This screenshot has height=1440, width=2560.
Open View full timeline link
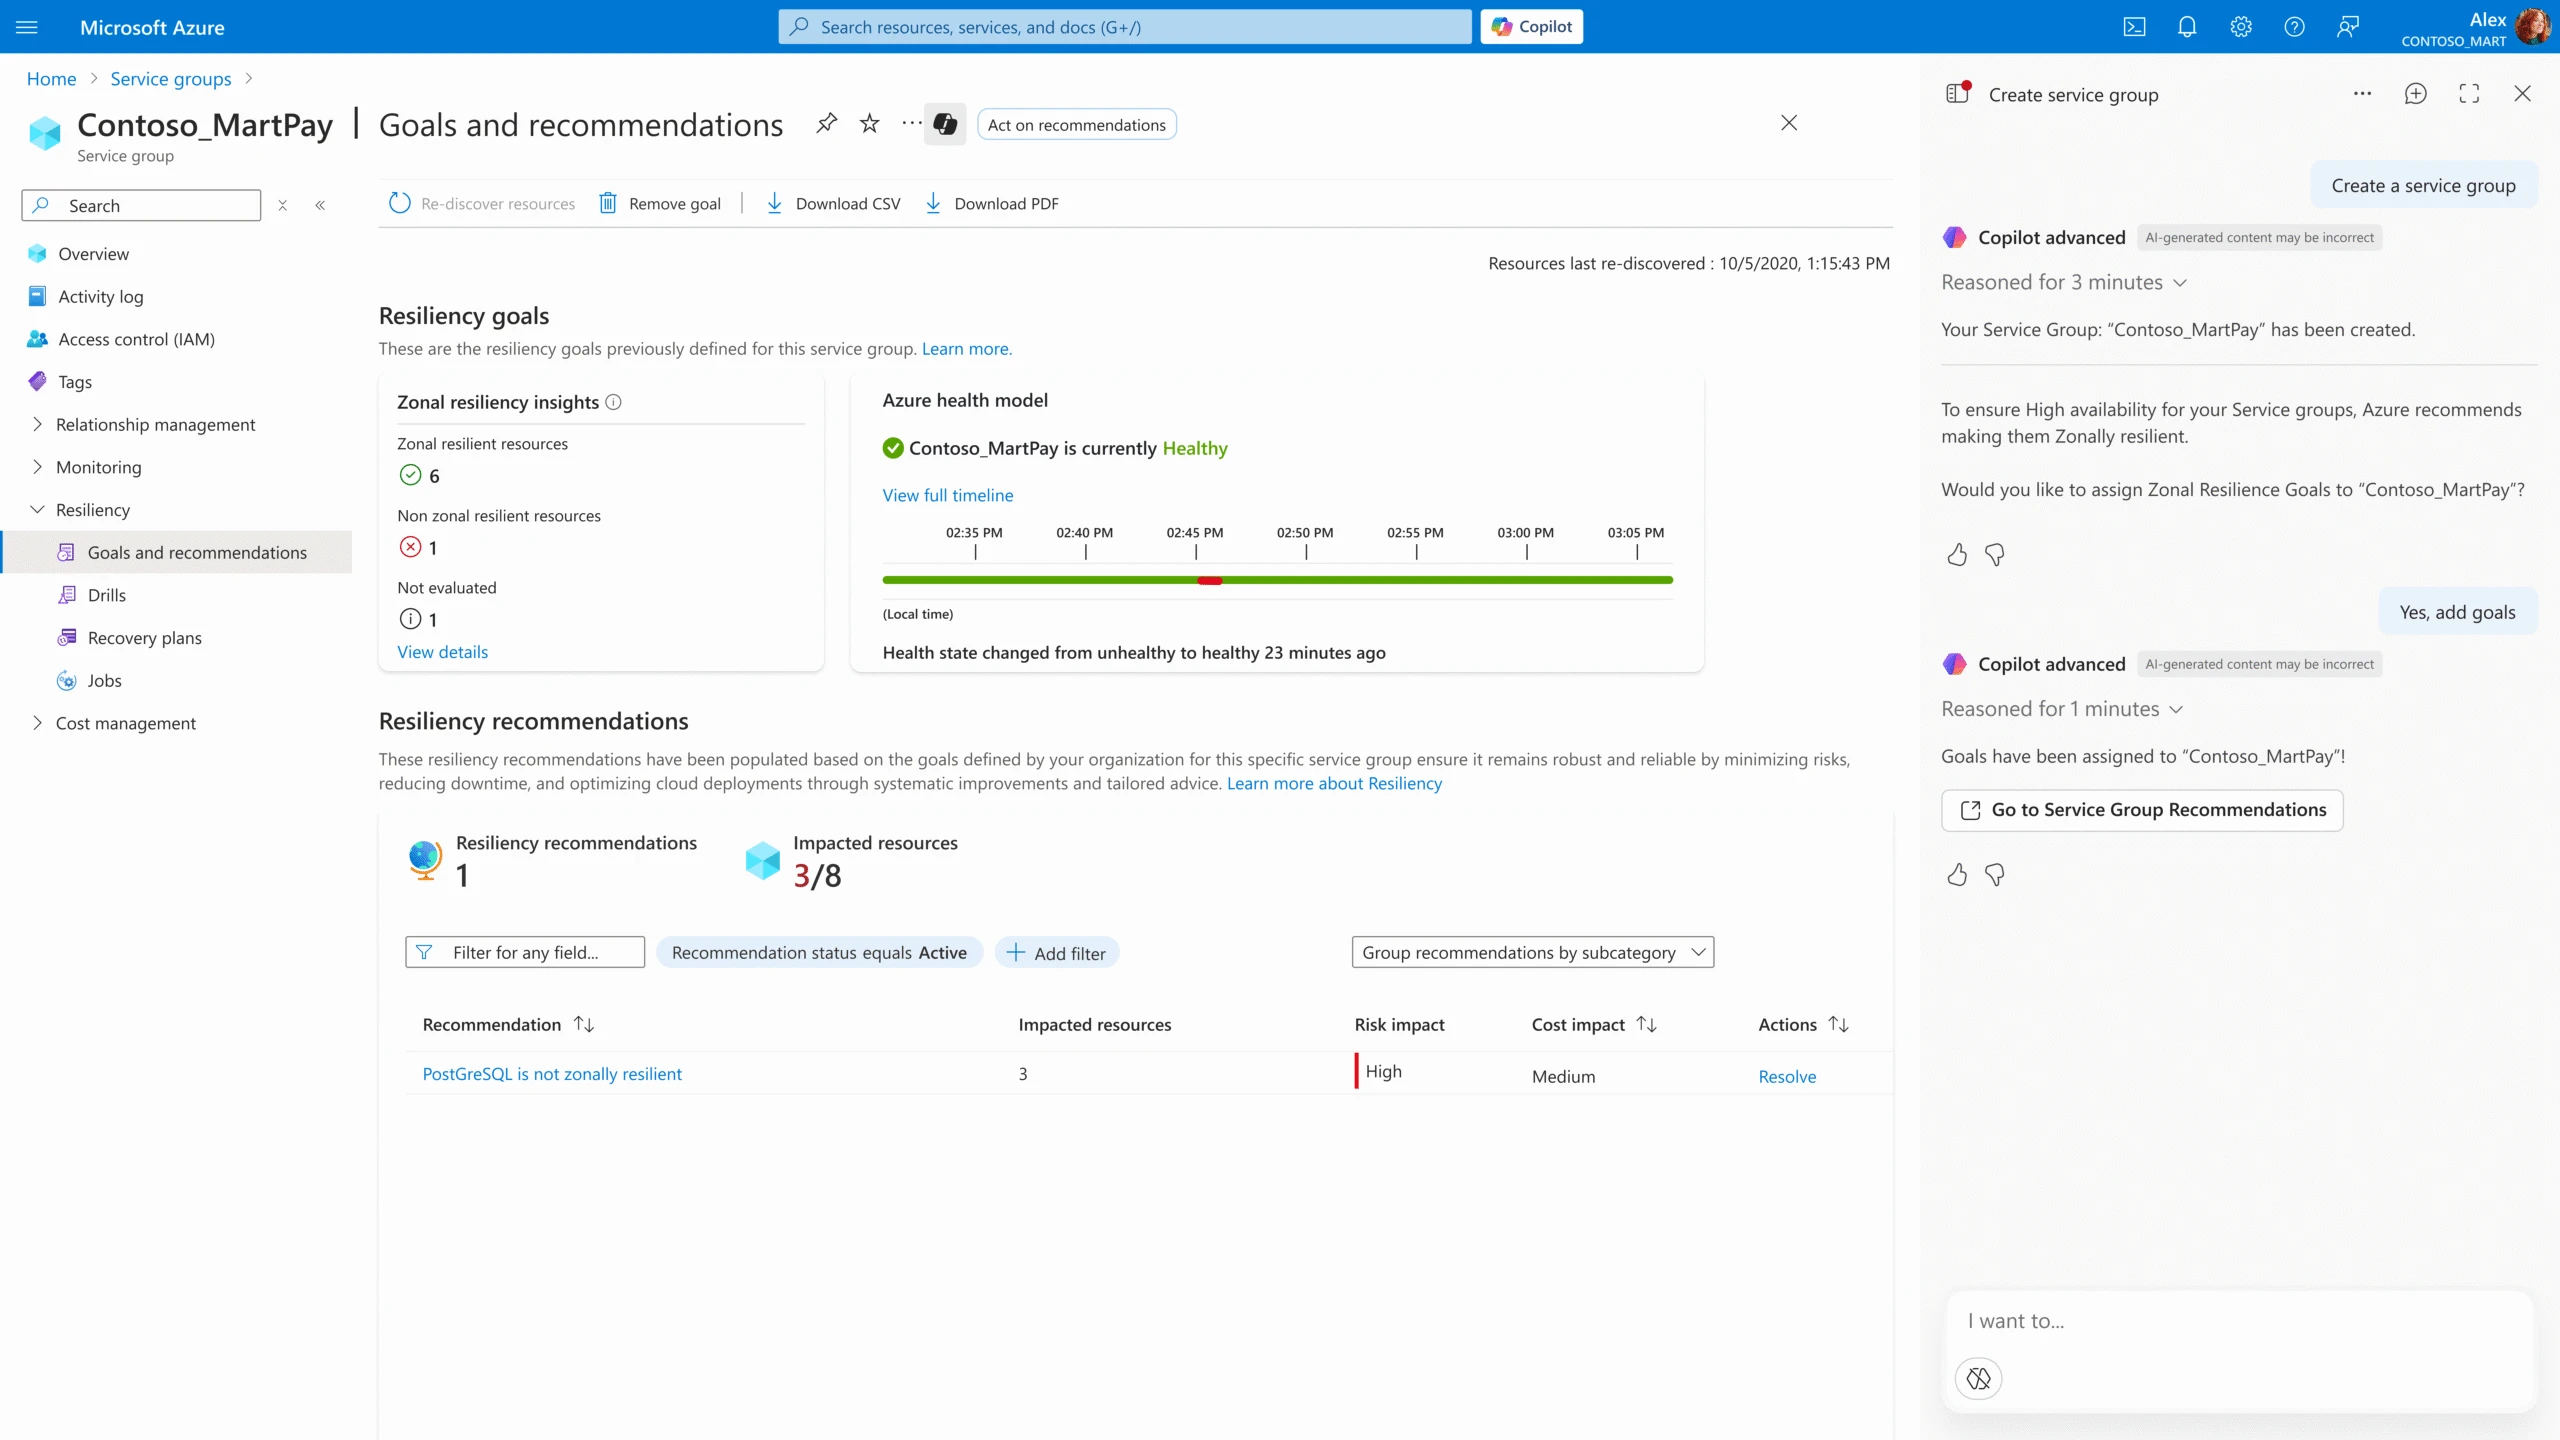pyautogui.click(x=947, y=495)
